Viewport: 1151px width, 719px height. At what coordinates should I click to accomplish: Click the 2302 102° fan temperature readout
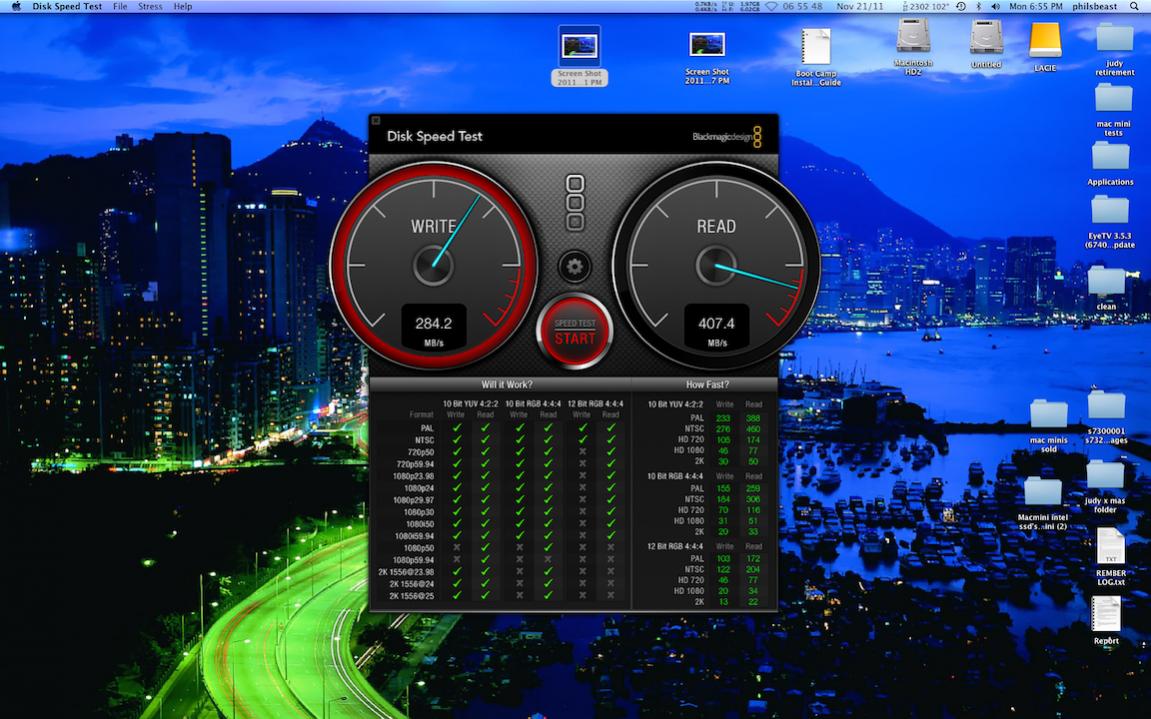[926, 6]
